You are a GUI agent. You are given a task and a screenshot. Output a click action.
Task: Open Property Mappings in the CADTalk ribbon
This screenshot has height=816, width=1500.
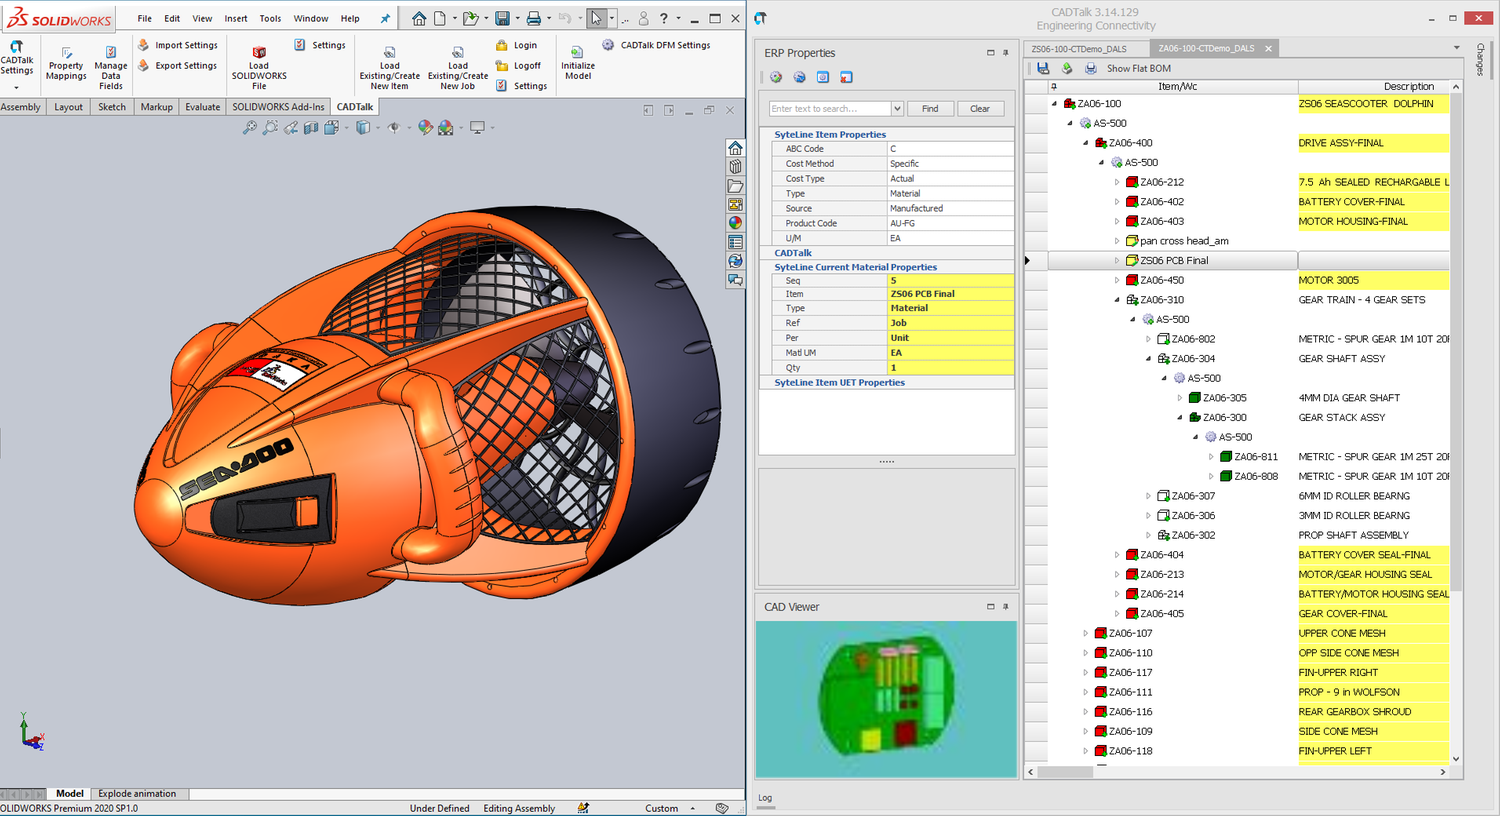pyautogui.click(x=66, y=54)
